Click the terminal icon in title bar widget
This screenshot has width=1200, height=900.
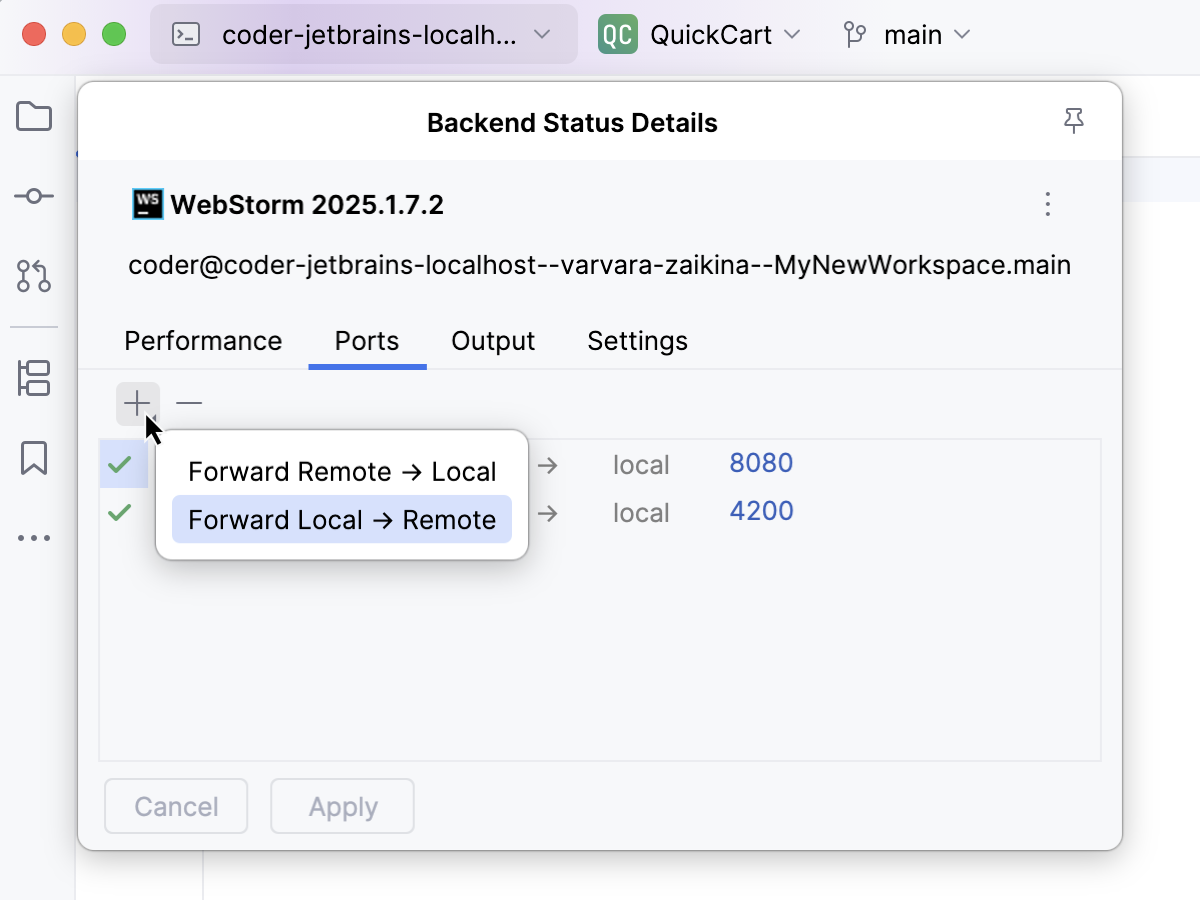pyautogui.click(x=185, y=35)
